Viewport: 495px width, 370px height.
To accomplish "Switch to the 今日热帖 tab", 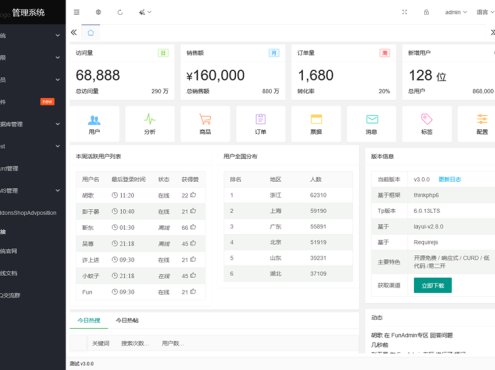I will [127, 320].
